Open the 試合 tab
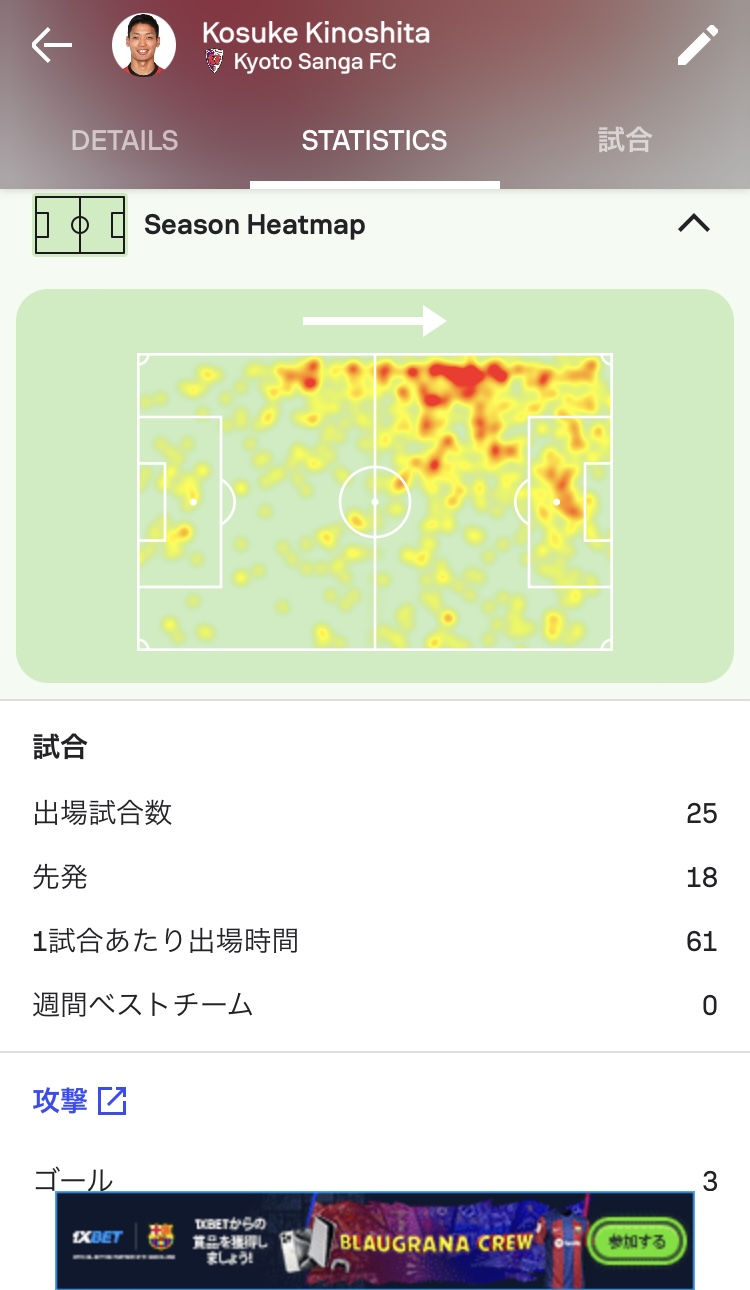 (625, 140)
